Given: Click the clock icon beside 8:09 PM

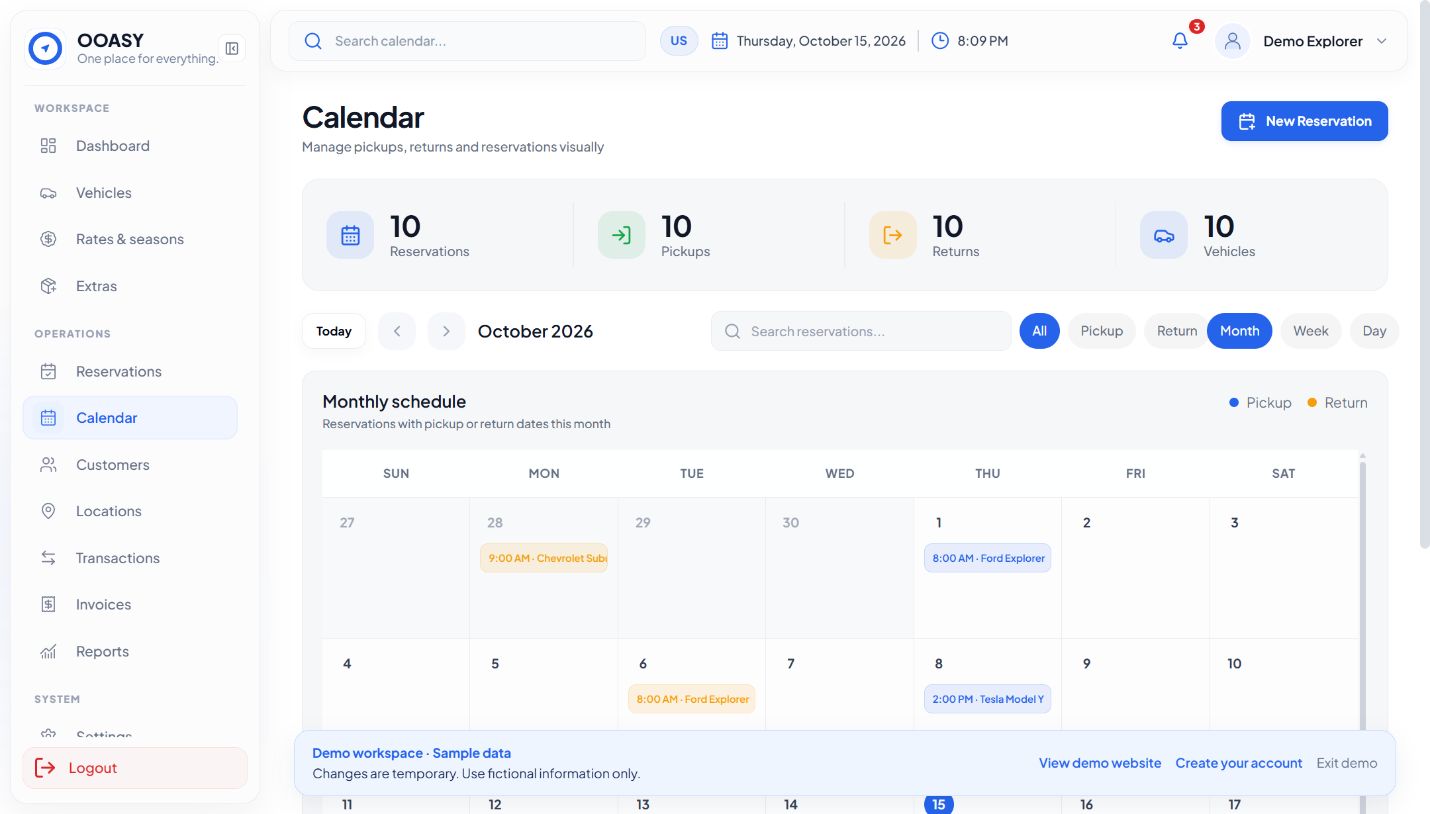Looking at the screenshot, I should point(940,41).
